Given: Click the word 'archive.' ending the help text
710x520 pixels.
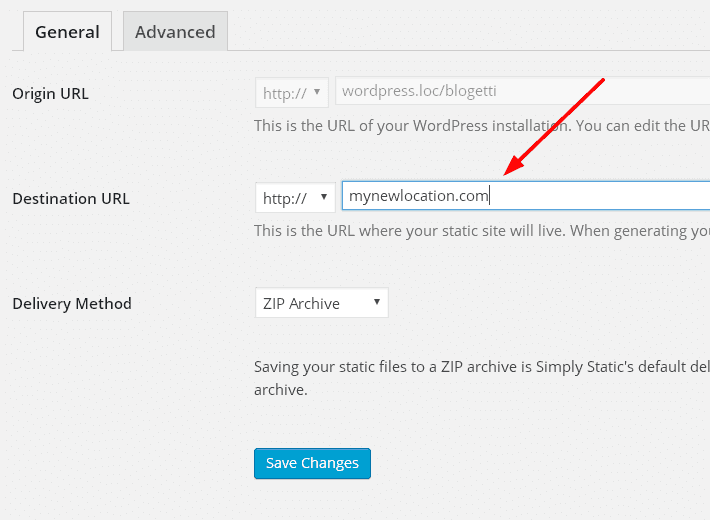Looking at the screenshot, I should pyautogui.click(x=280, y=390).
